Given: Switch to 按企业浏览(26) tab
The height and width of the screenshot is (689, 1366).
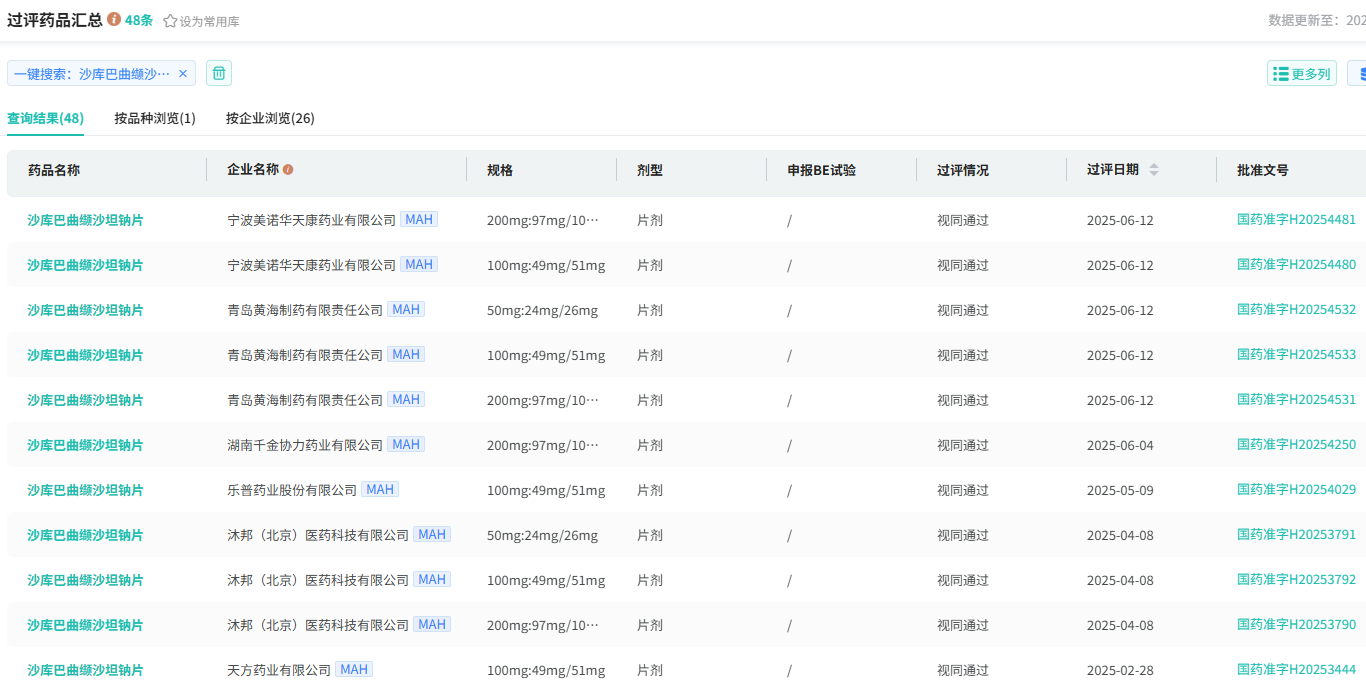Looking at the screenshot, I should 270,118.
